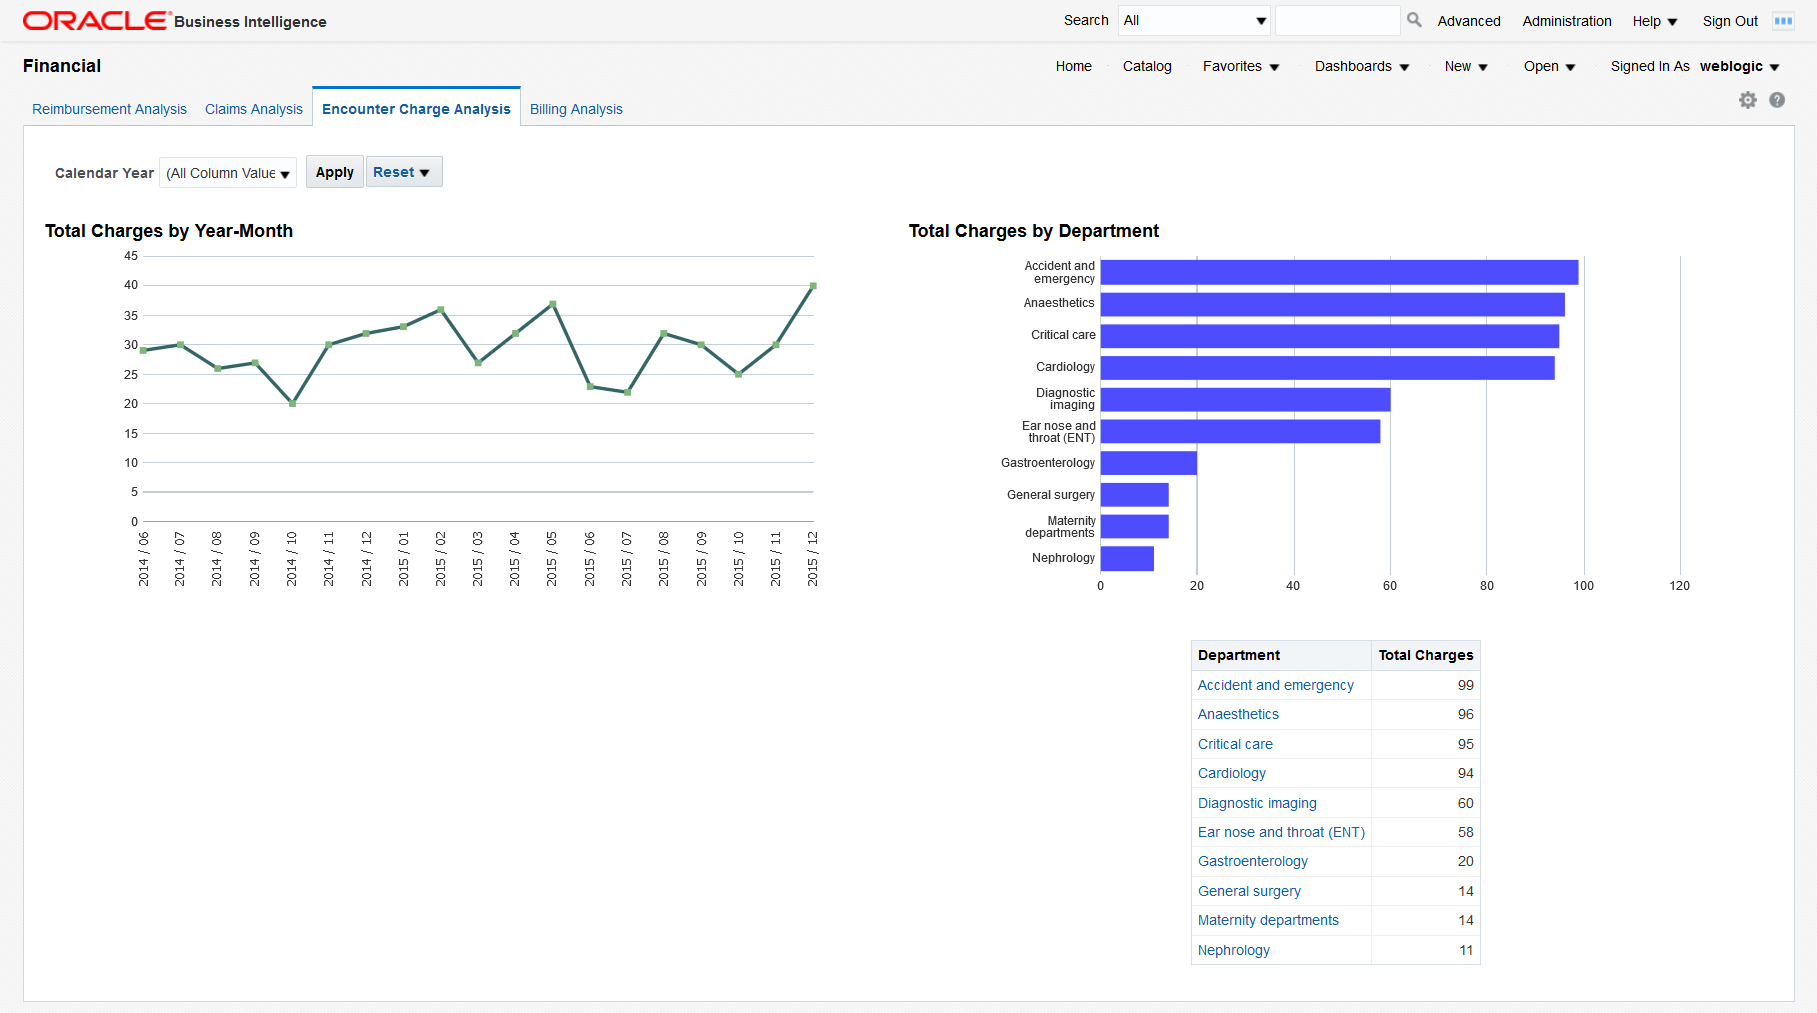This screenshot has width=1817, height=1013.
Task: Click the Department column header
Action: [x=1281, y=655]
